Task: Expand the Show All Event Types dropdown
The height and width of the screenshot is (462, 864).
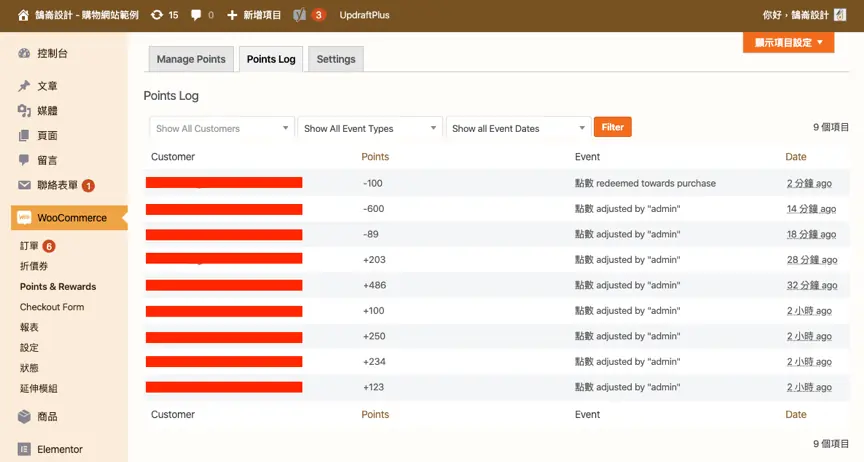Action: pyautogui.click(x=370, y=128)
